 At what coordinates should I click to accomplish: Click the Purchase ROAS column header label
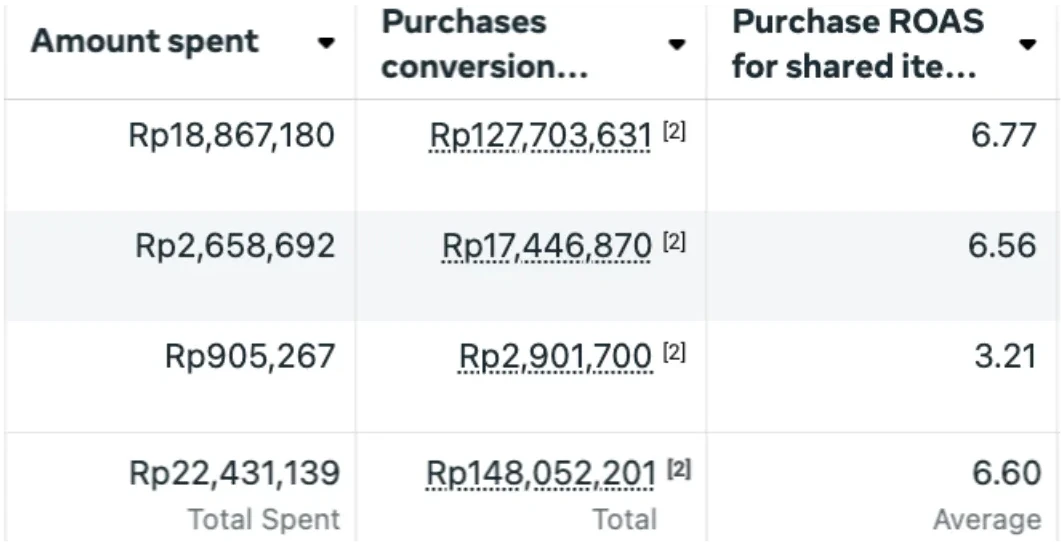coord(857,45)
